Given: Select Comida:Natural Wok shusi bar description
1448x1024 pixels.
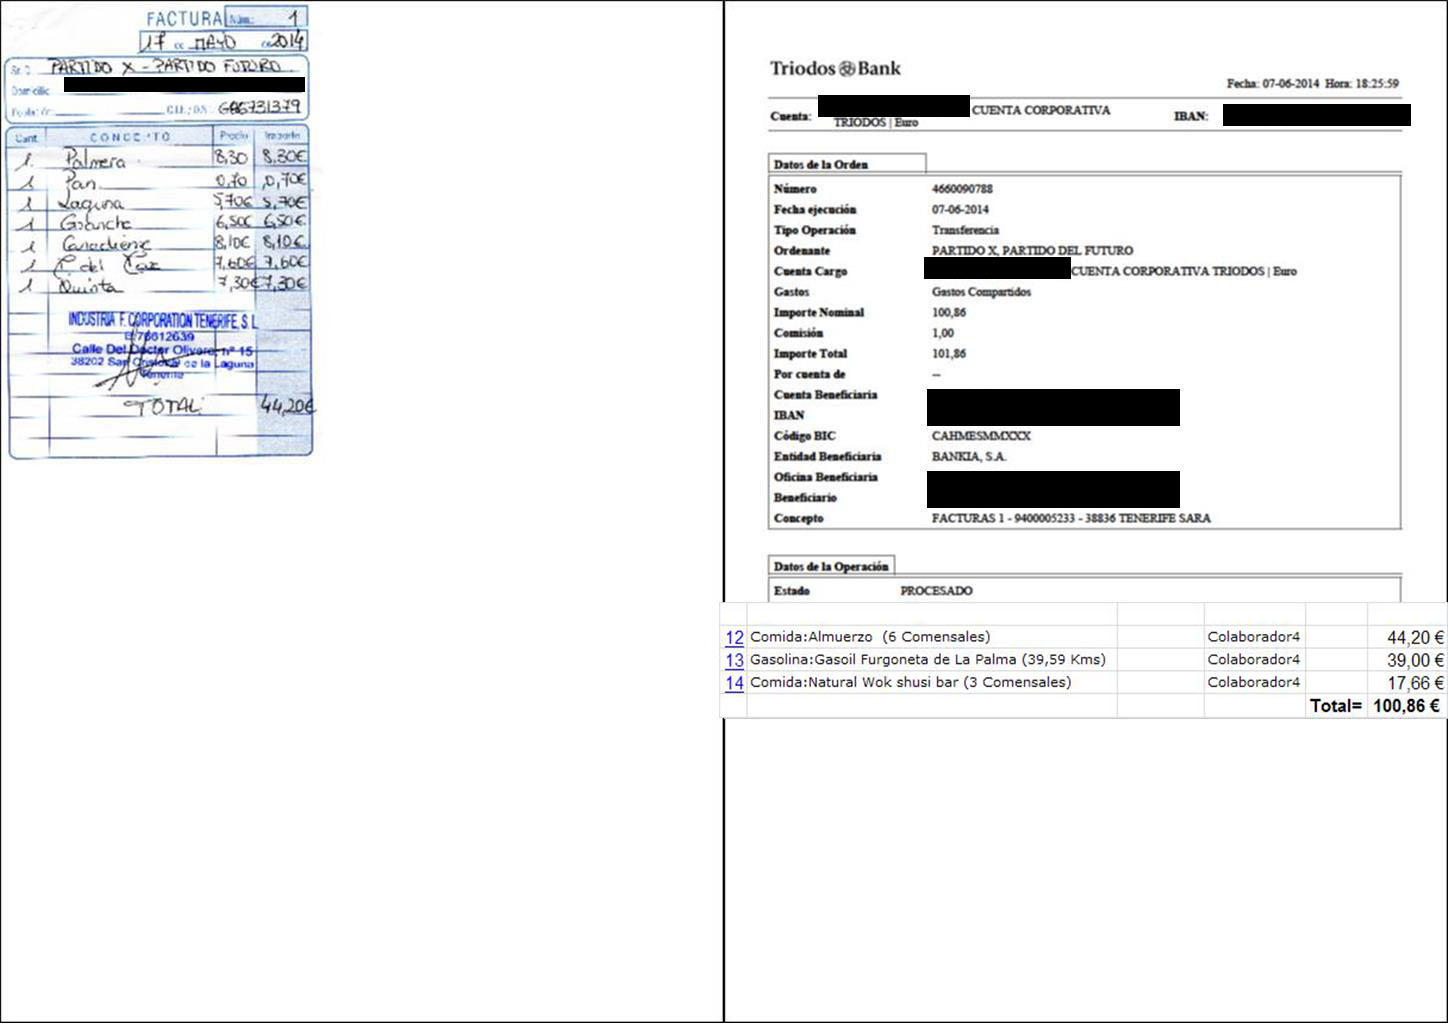Looking at the screenshot, I should click(x=910, y=682).
